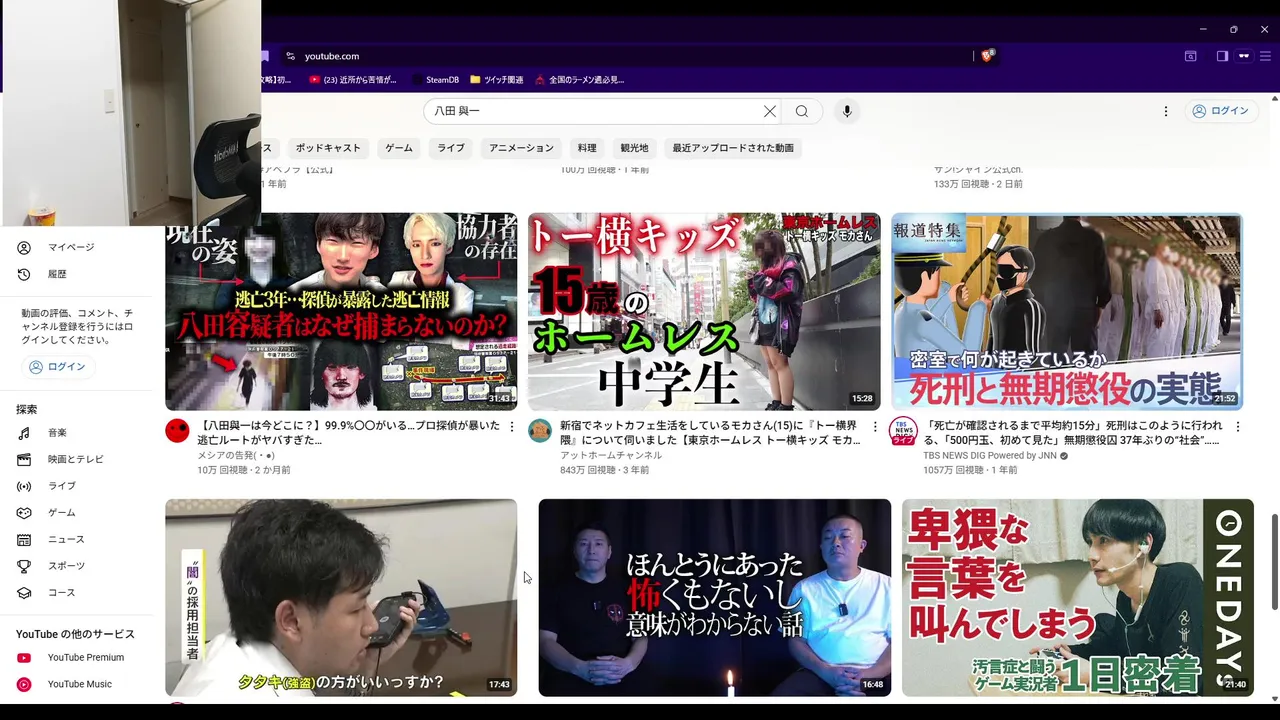The width and height of the screenshot is (1280, 720).
Task: Select the アニメーション filter chip
Action: (521, 148)
